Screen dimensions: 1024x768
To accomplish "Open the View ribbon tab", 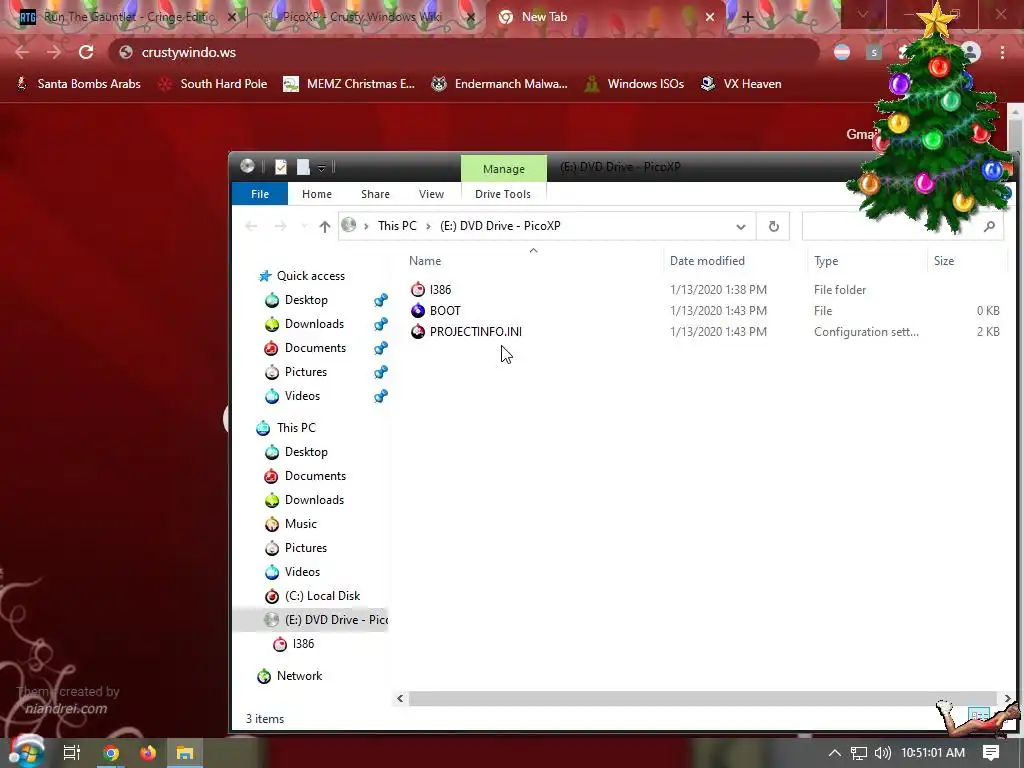I will click(431, 194).
